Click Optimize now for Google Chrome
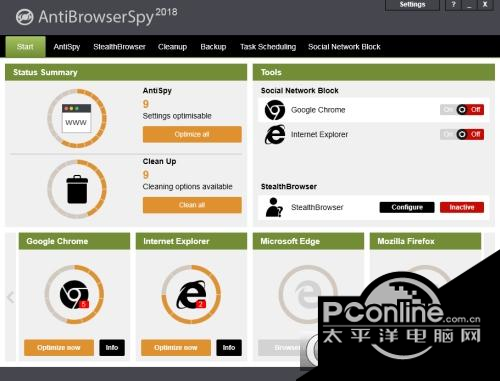 [x=59, y=348]
